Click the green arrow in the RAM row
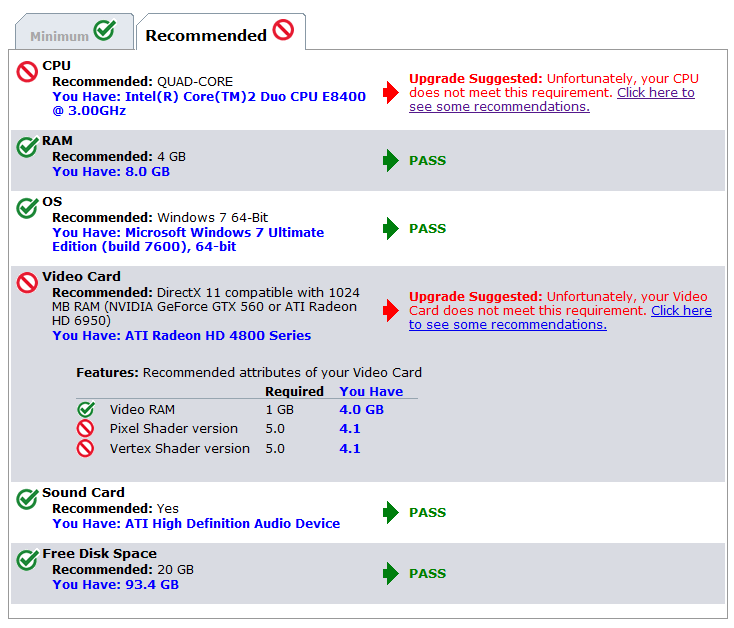 pyautogui.click(x=391, y=161)
